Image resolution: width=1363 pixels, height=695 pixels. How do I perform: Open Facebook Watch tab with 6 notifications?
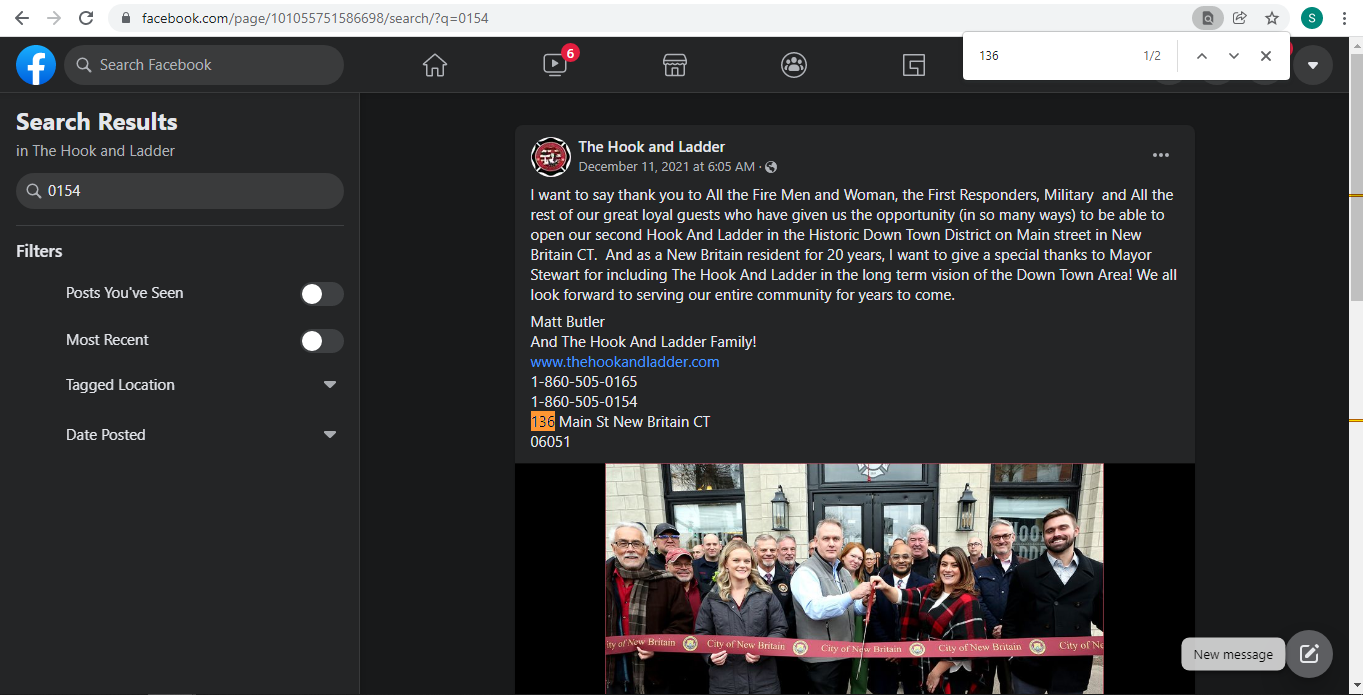(x=555, y=65)
